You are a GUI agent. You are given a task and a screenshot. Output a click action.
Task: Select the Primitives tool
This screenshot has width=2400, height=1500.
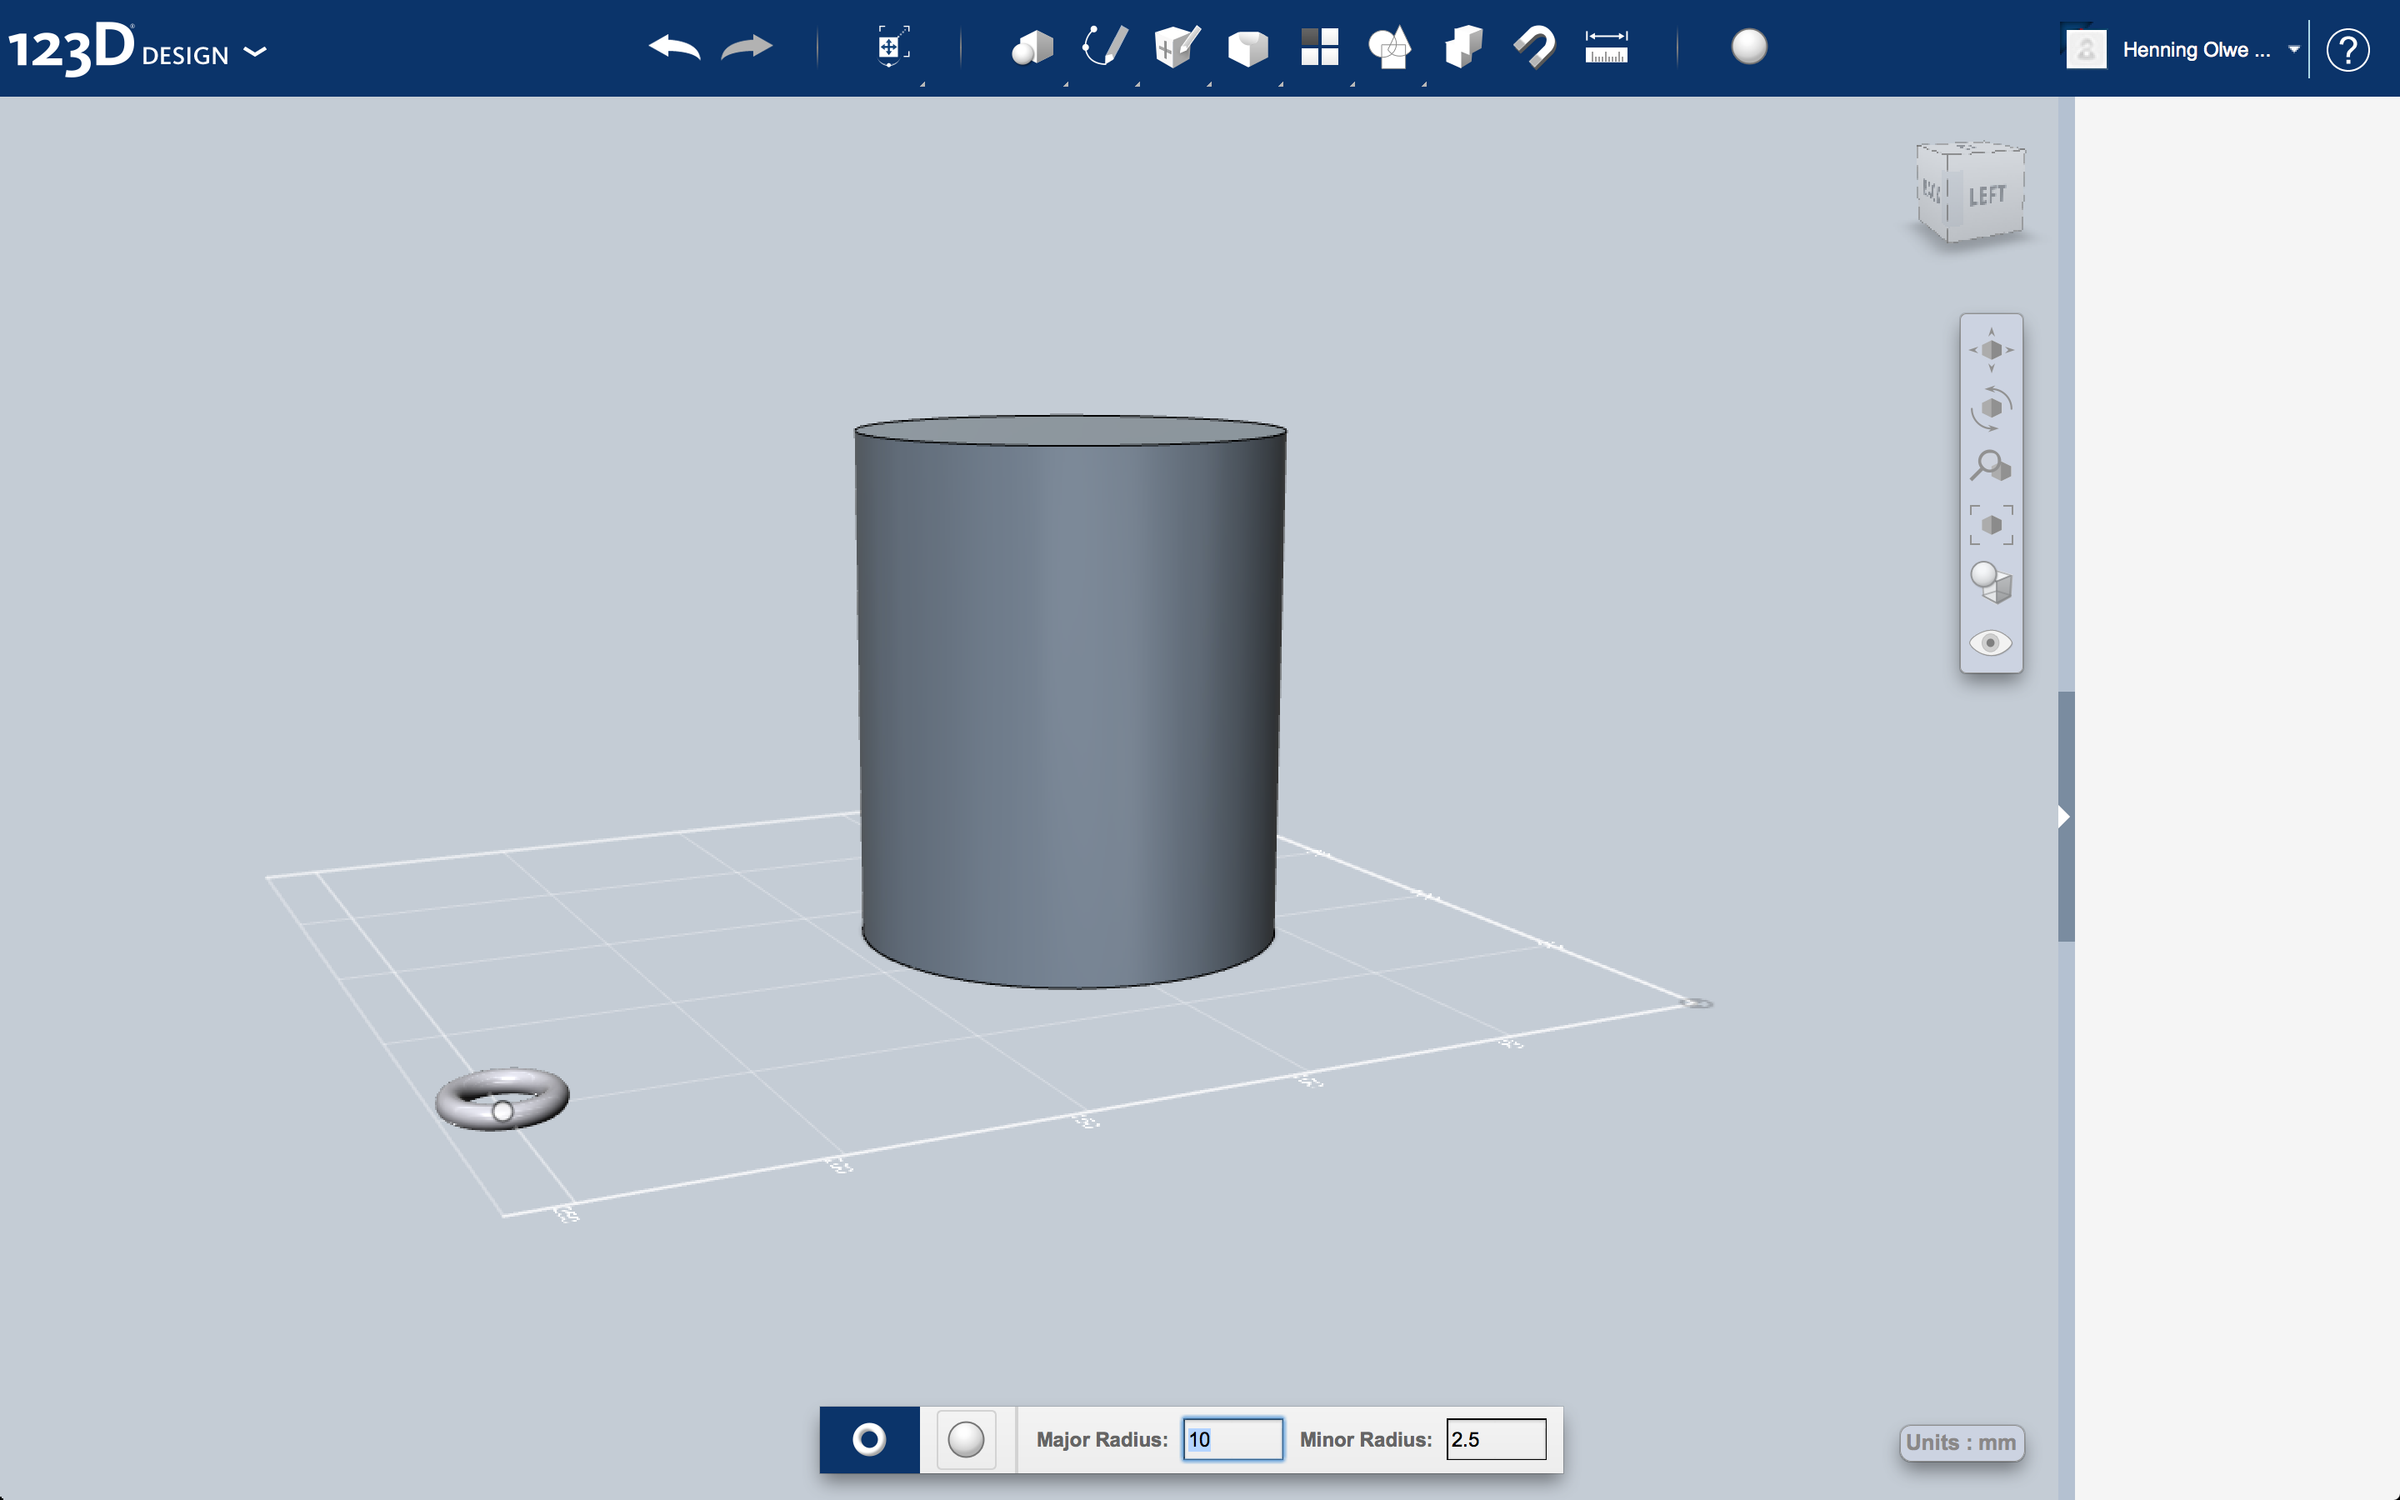(1032, 47)
